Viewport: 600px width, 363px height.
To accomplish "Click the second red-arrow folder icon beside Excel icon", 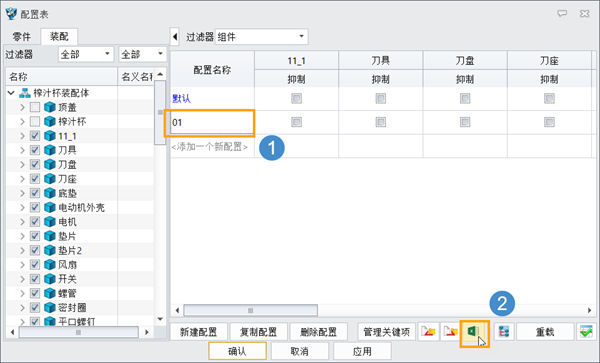I will [450, 332].
